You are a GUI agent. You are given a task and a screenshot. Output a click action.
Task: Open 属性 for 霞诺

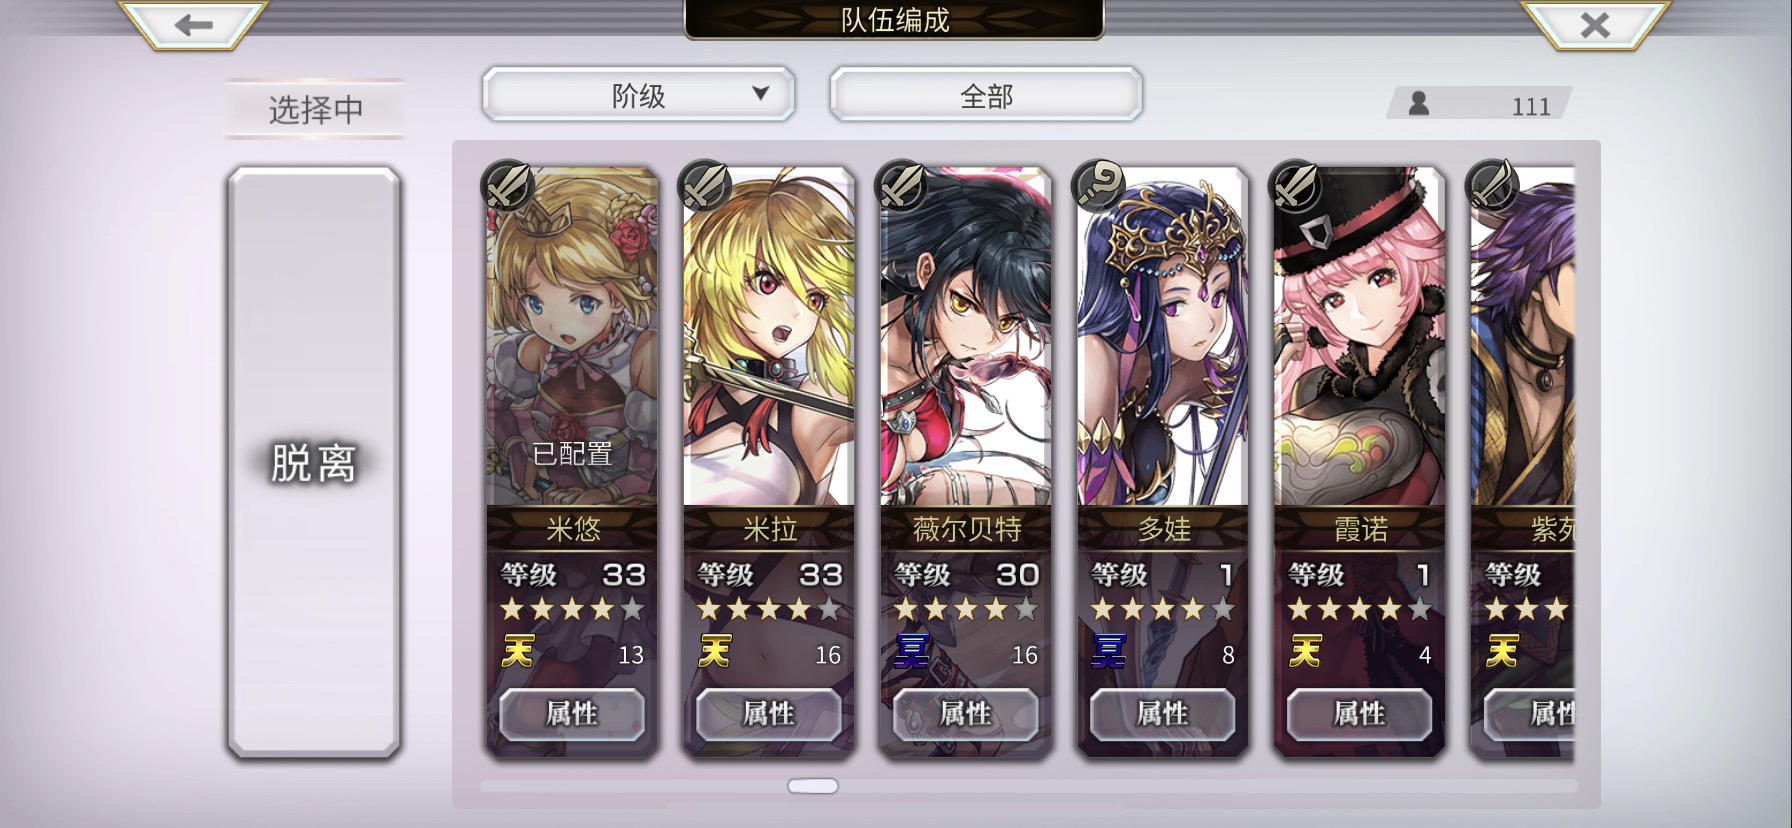coord(1360,714)
